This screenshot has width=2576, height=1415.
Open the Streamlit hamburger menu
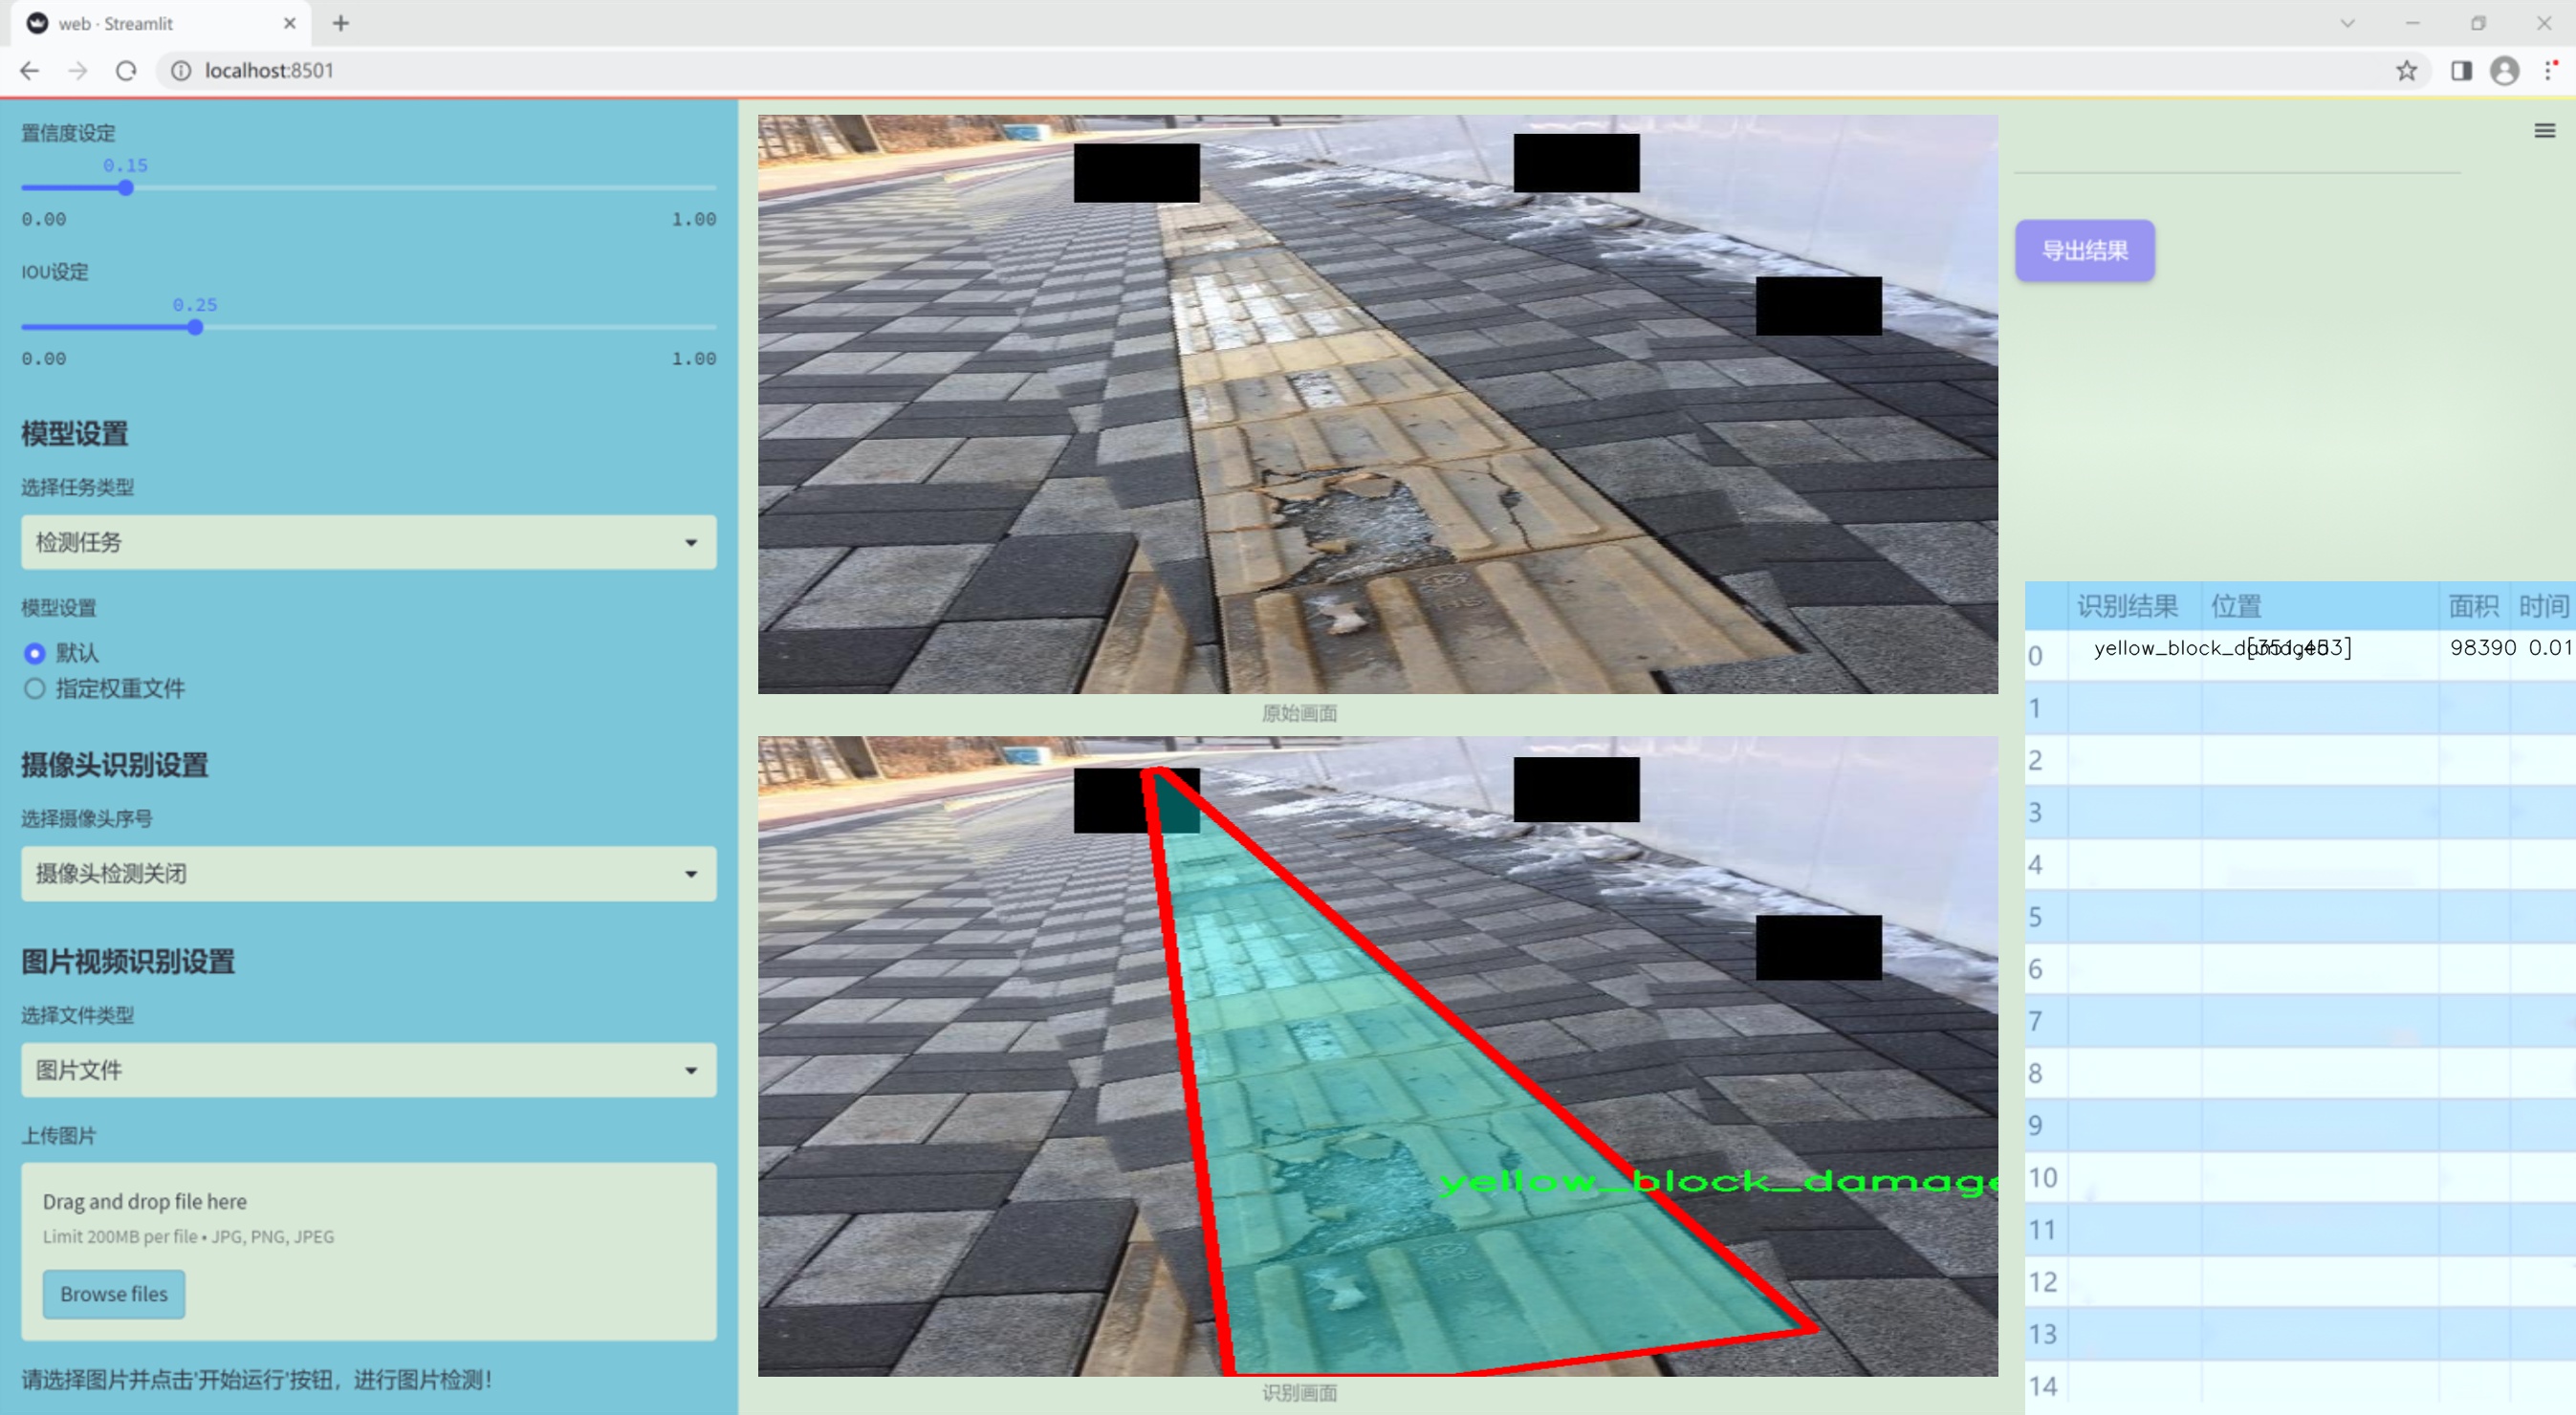pyautogui.click(x=2544, y=131)
